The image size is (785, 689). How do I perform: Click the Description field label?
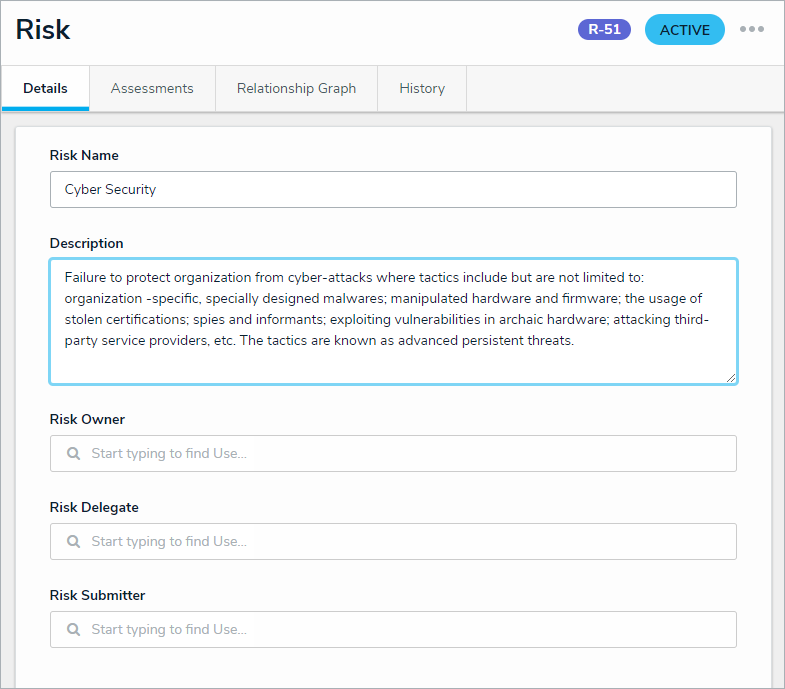tap(86, 243)
